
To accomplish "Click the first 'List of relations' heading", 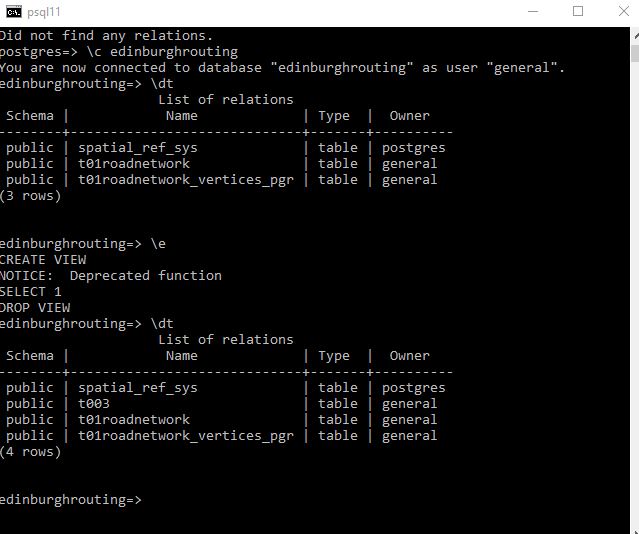I will [x=226, y=100].
